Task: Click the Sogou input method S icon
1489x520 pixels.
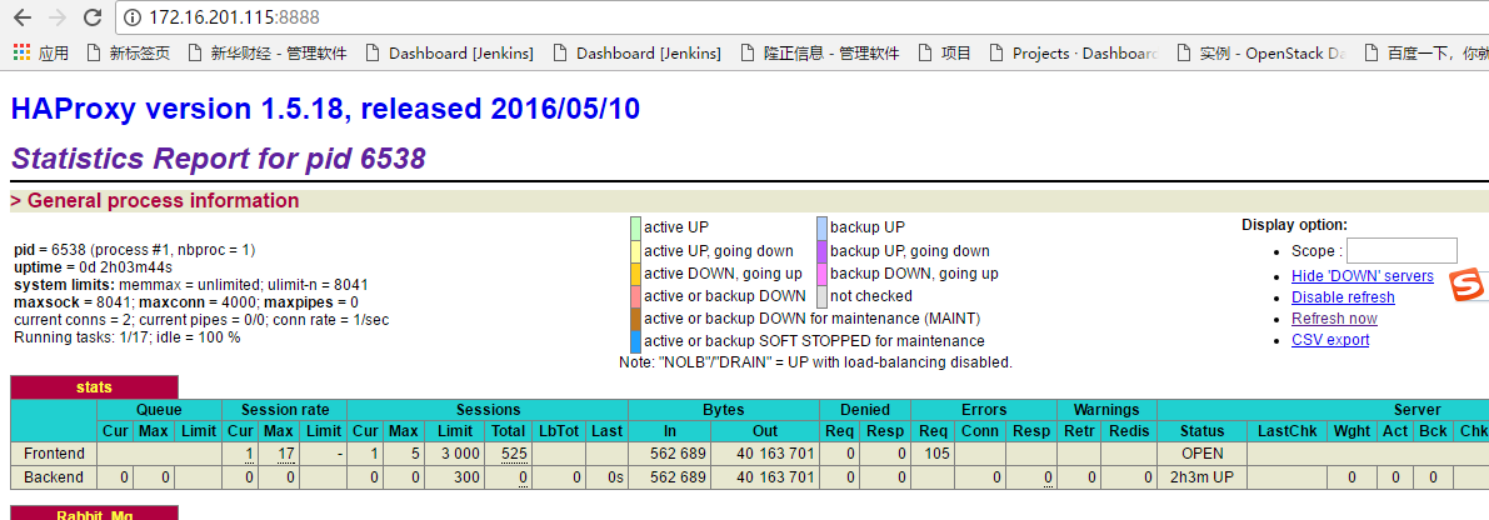Action: (1467, 285)
